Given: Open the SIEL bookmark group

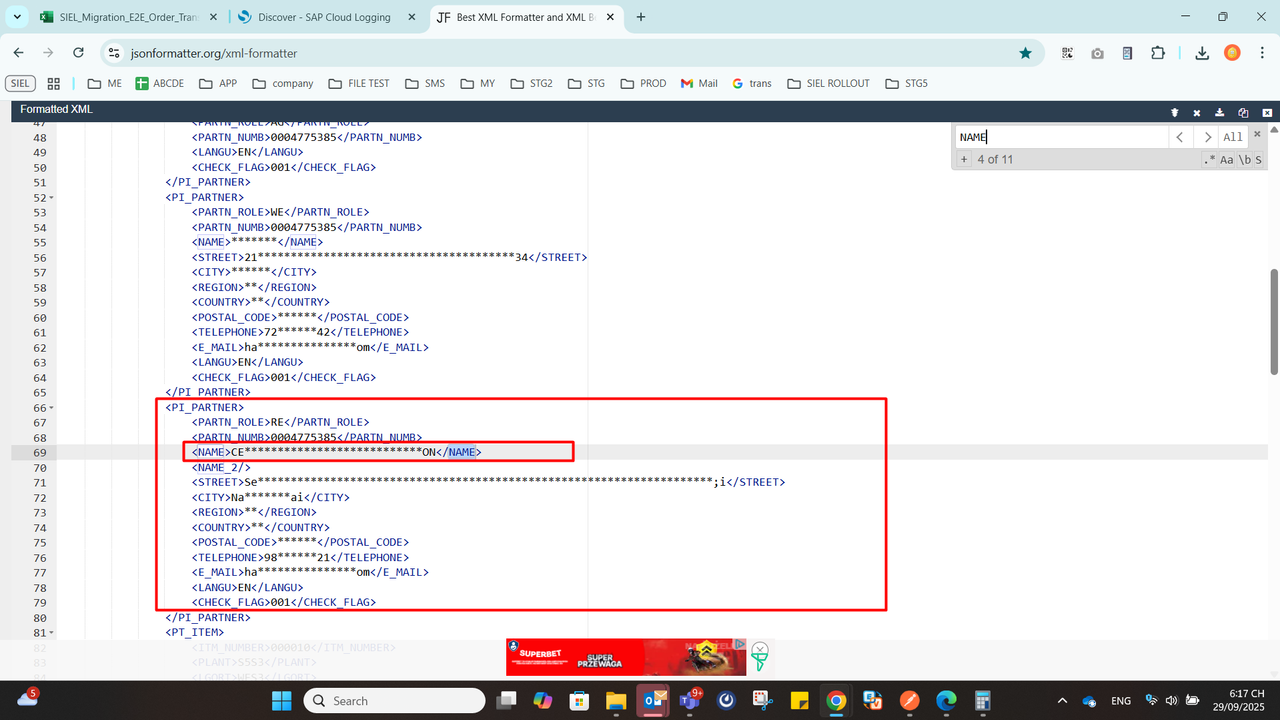Looking at the screenshot, I should pyautogui.click(x=20, y=83).
